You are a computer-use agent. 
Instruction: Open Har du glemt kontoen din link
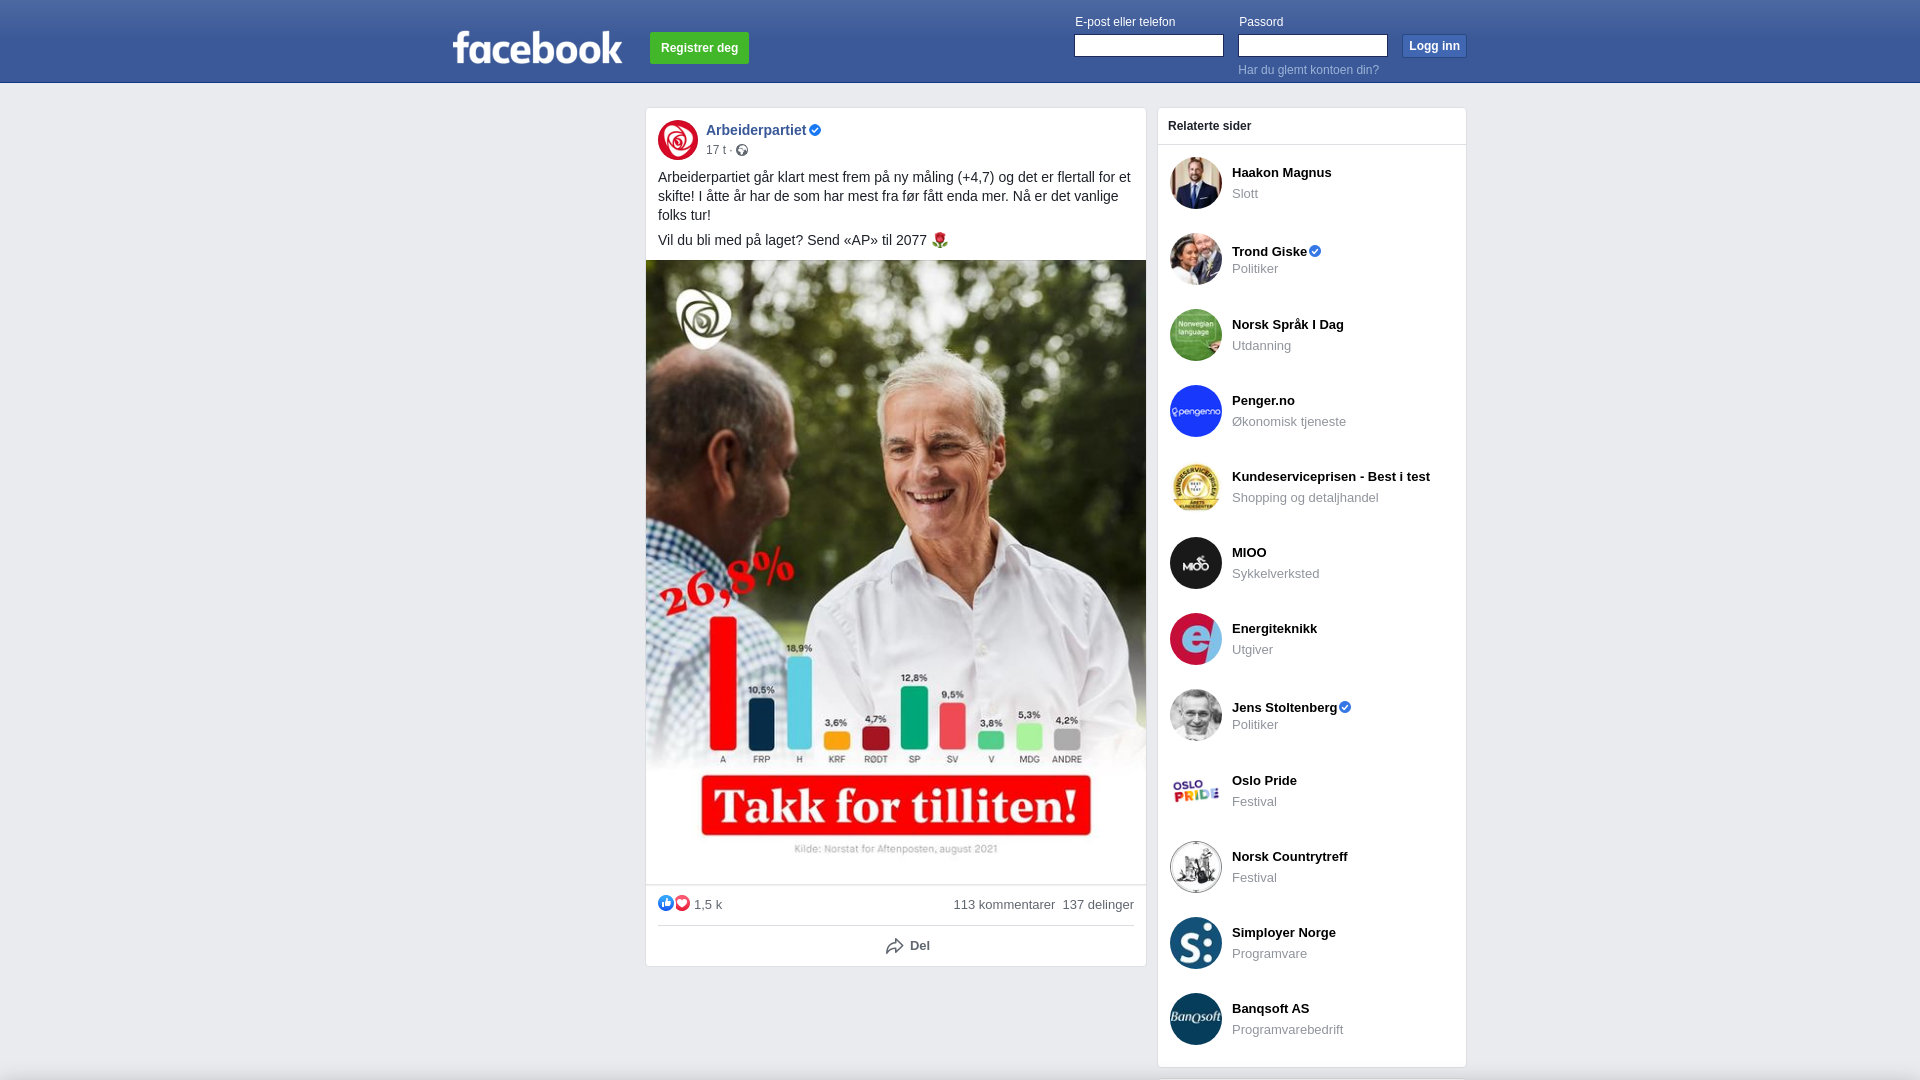(x=1308, y=70)
